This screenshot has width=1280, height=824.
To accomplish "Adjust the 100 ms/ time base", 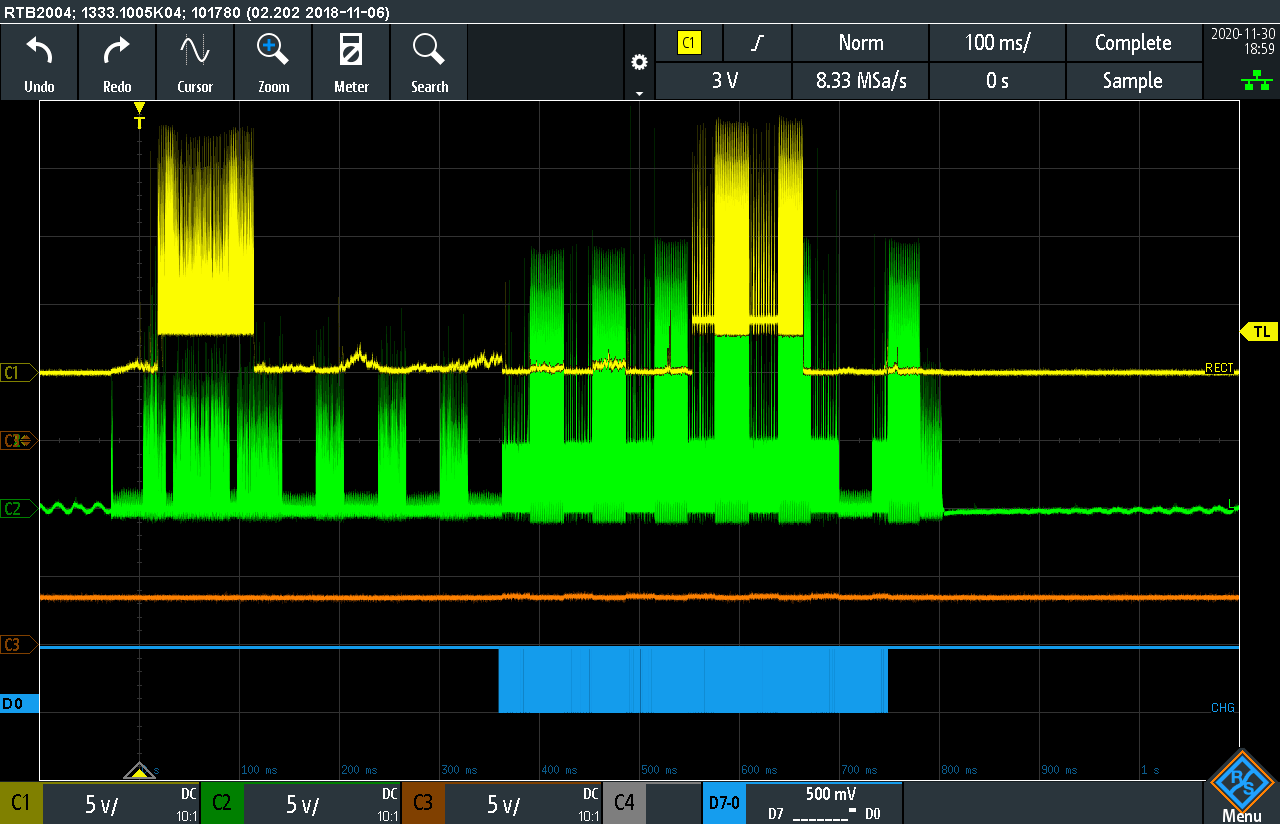I will pyautogui.click(x=997, y=43).
